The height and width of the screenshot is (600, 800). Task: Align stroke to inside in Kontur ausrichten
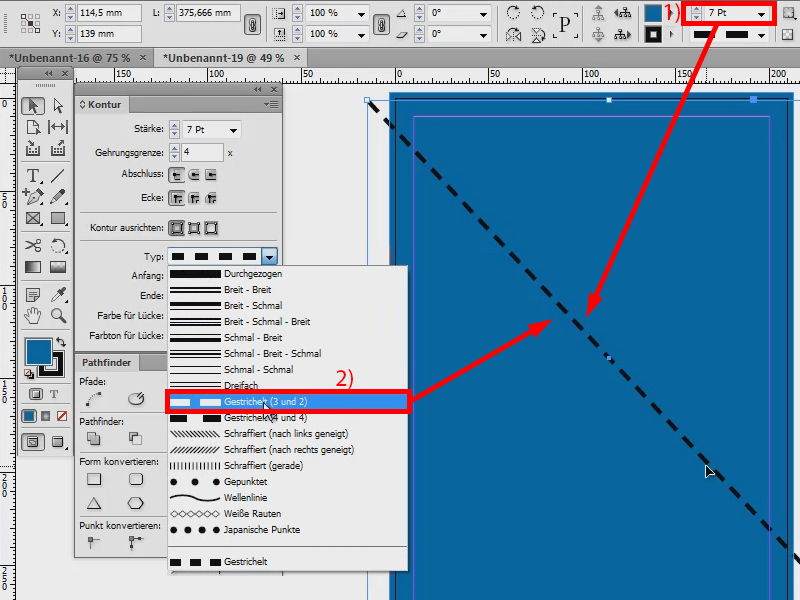(x=194, y=228)
